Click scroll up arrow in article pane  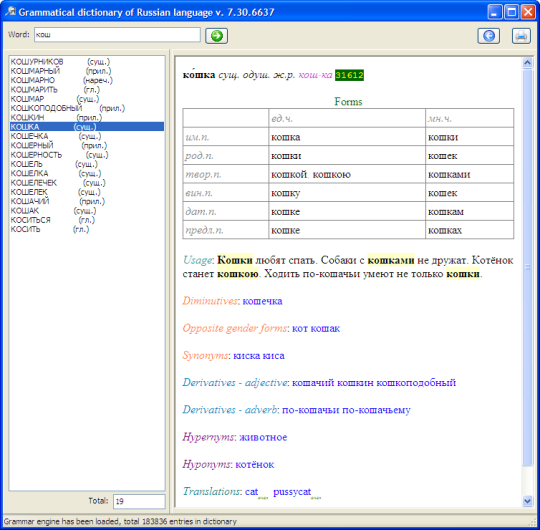pos(527,63)
